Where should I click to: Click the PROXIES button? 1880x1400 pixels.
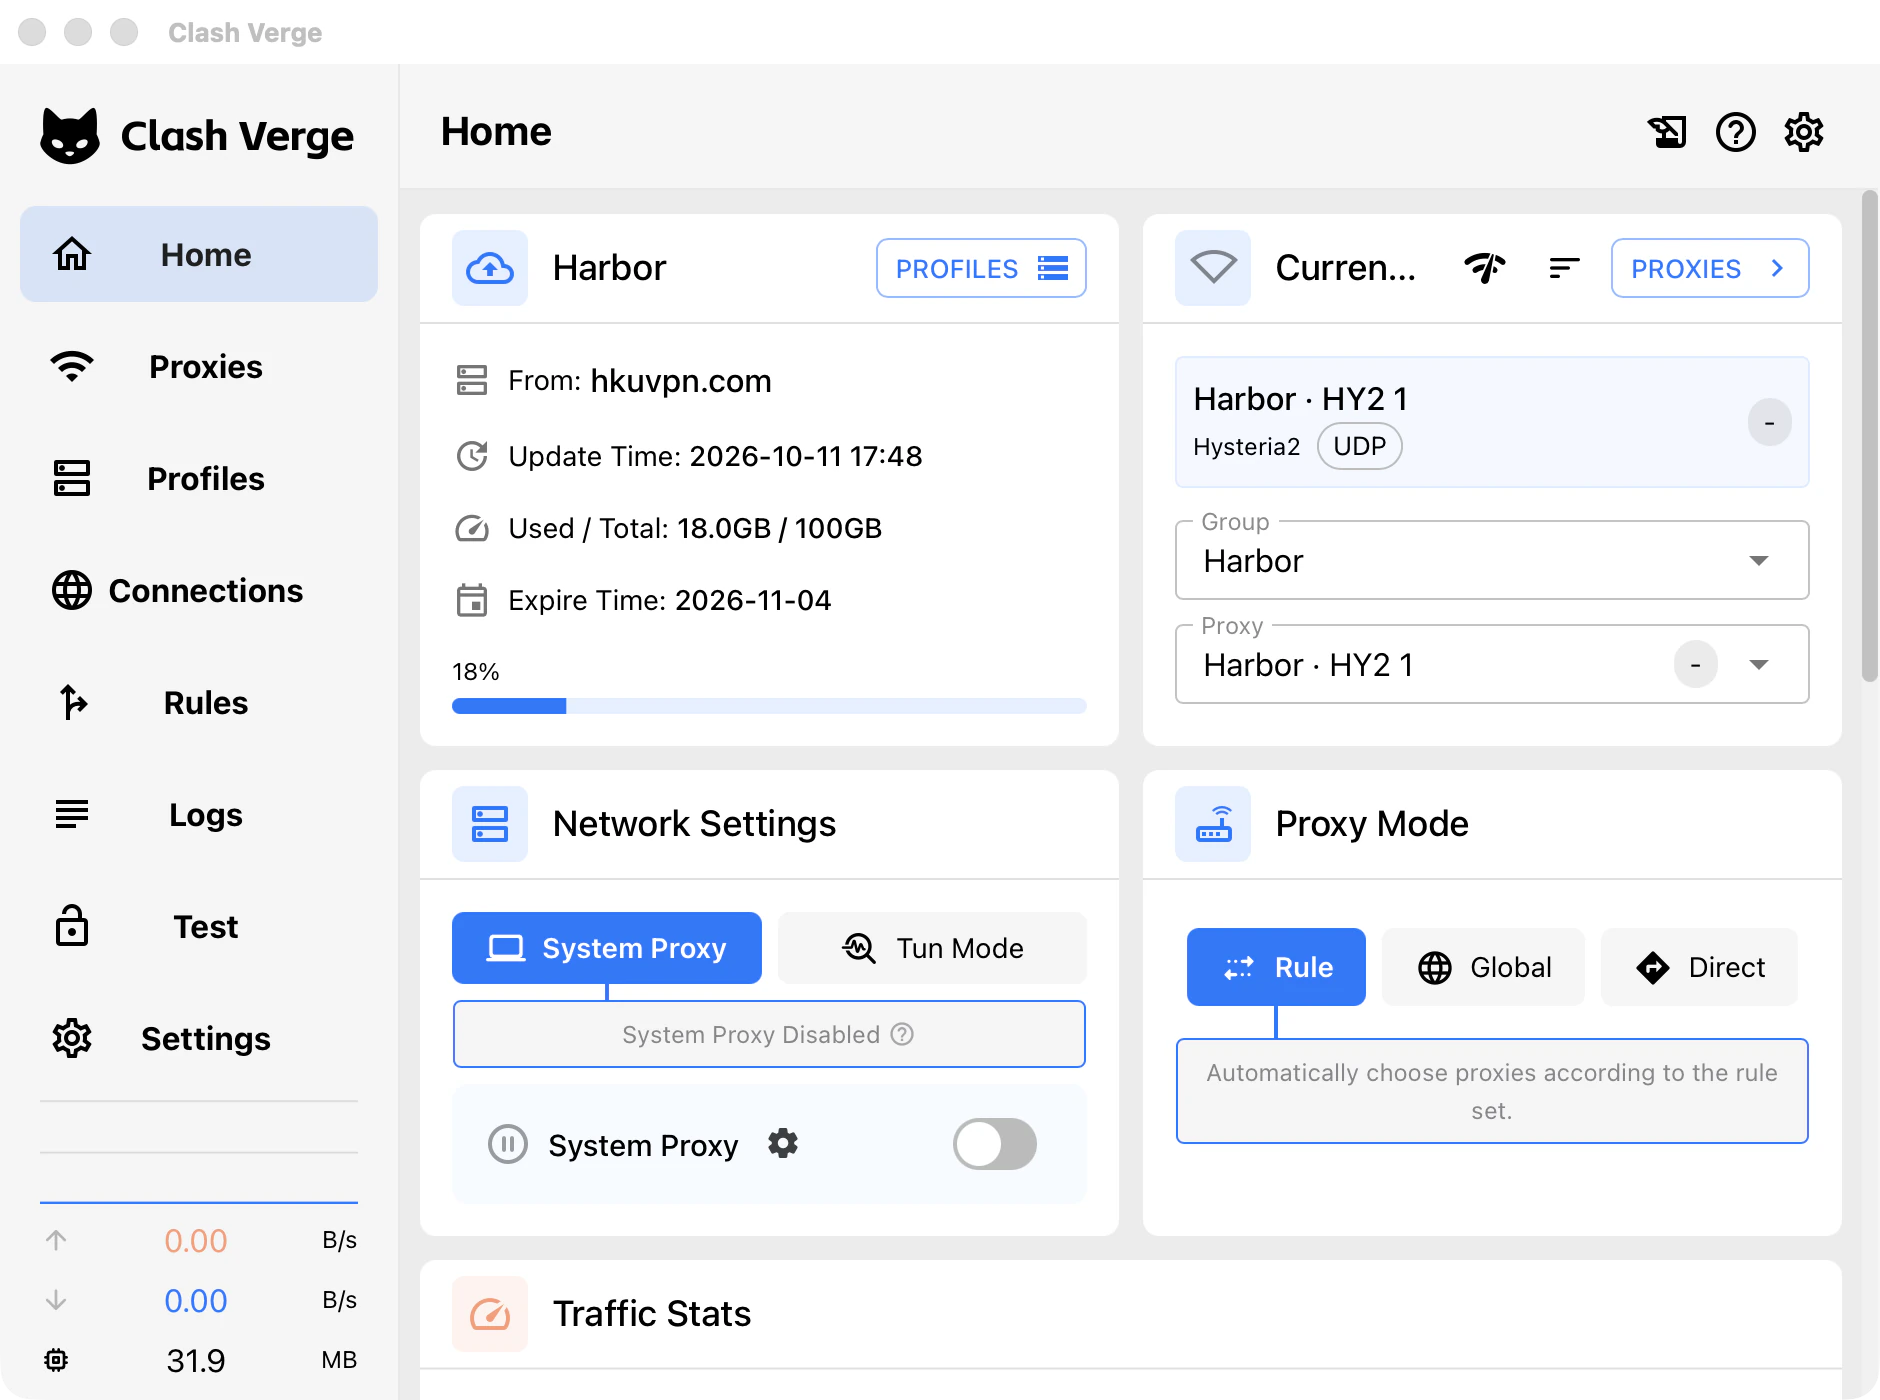pyautogui.click(x=1710, y=268)
